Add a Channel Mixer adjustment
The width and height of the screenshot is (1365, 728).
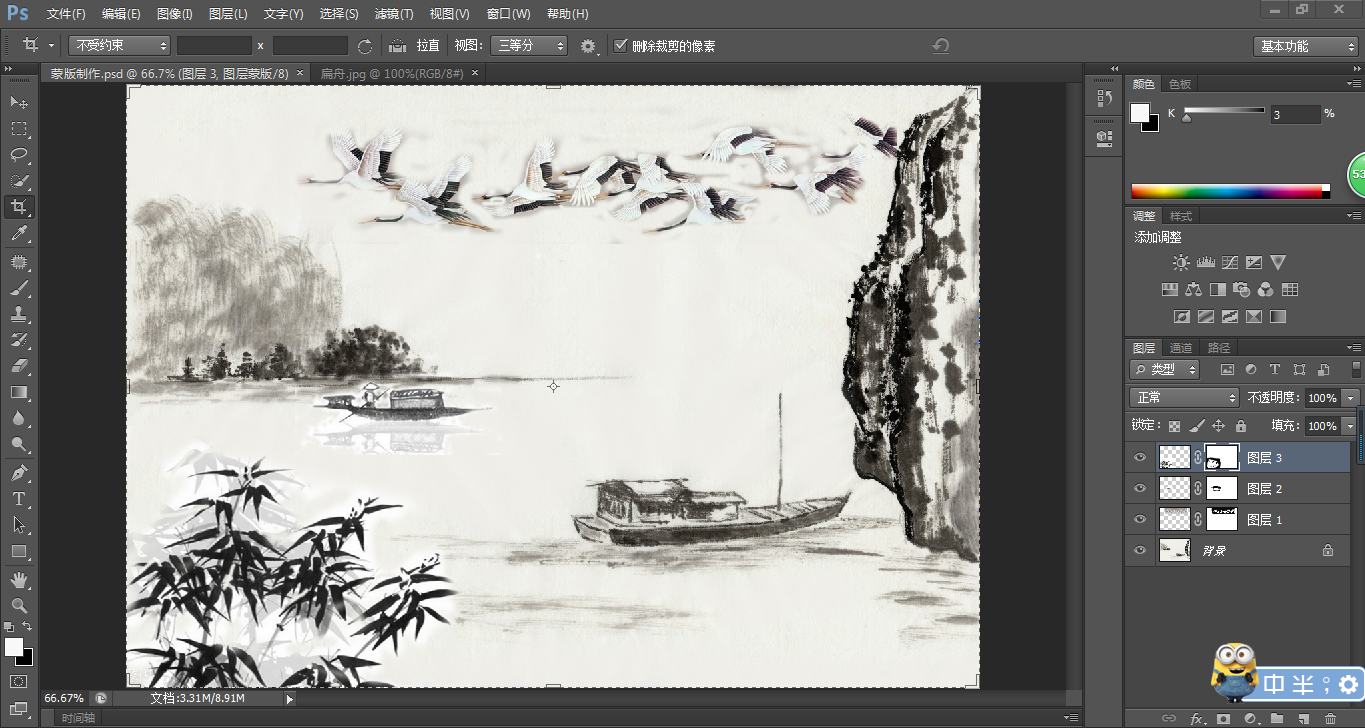click(x=1265, y=290)
